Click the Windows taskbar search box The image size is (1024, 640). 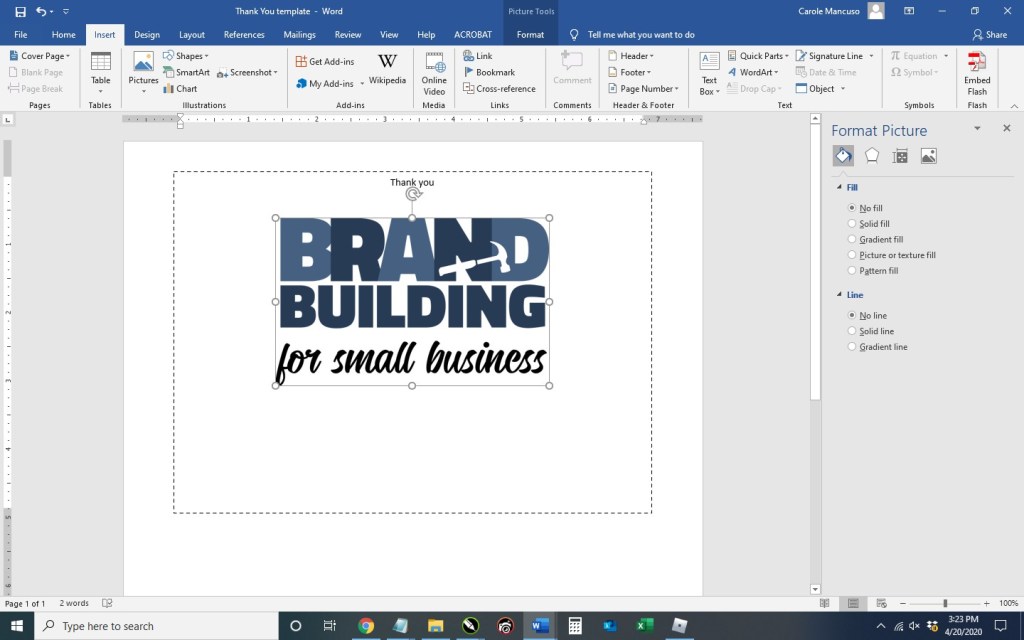[x=157, y=626]
